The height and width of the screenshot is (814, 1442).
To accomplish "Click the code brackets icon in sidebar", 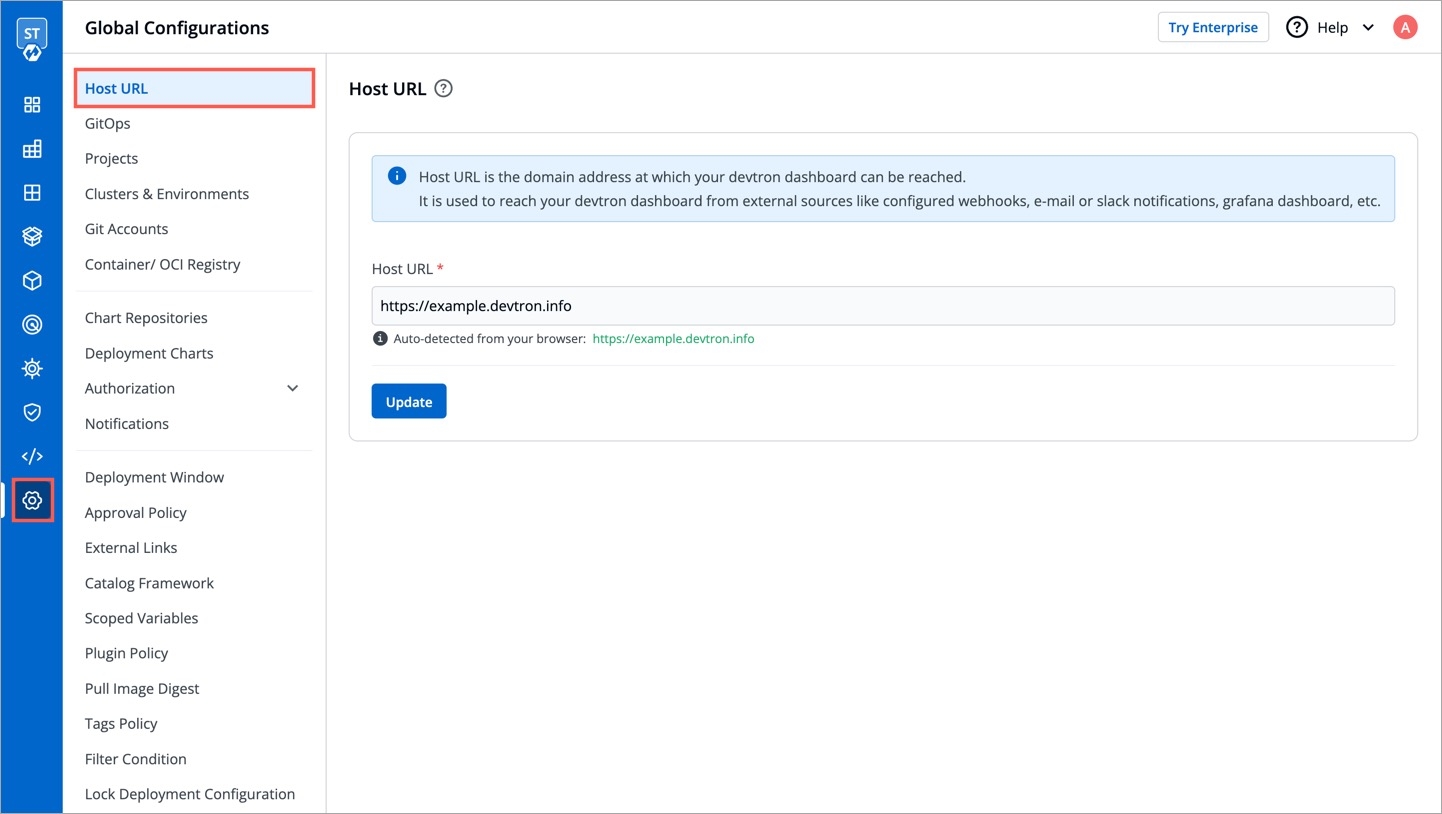I will pyautogui.click(x=32, y=457).
